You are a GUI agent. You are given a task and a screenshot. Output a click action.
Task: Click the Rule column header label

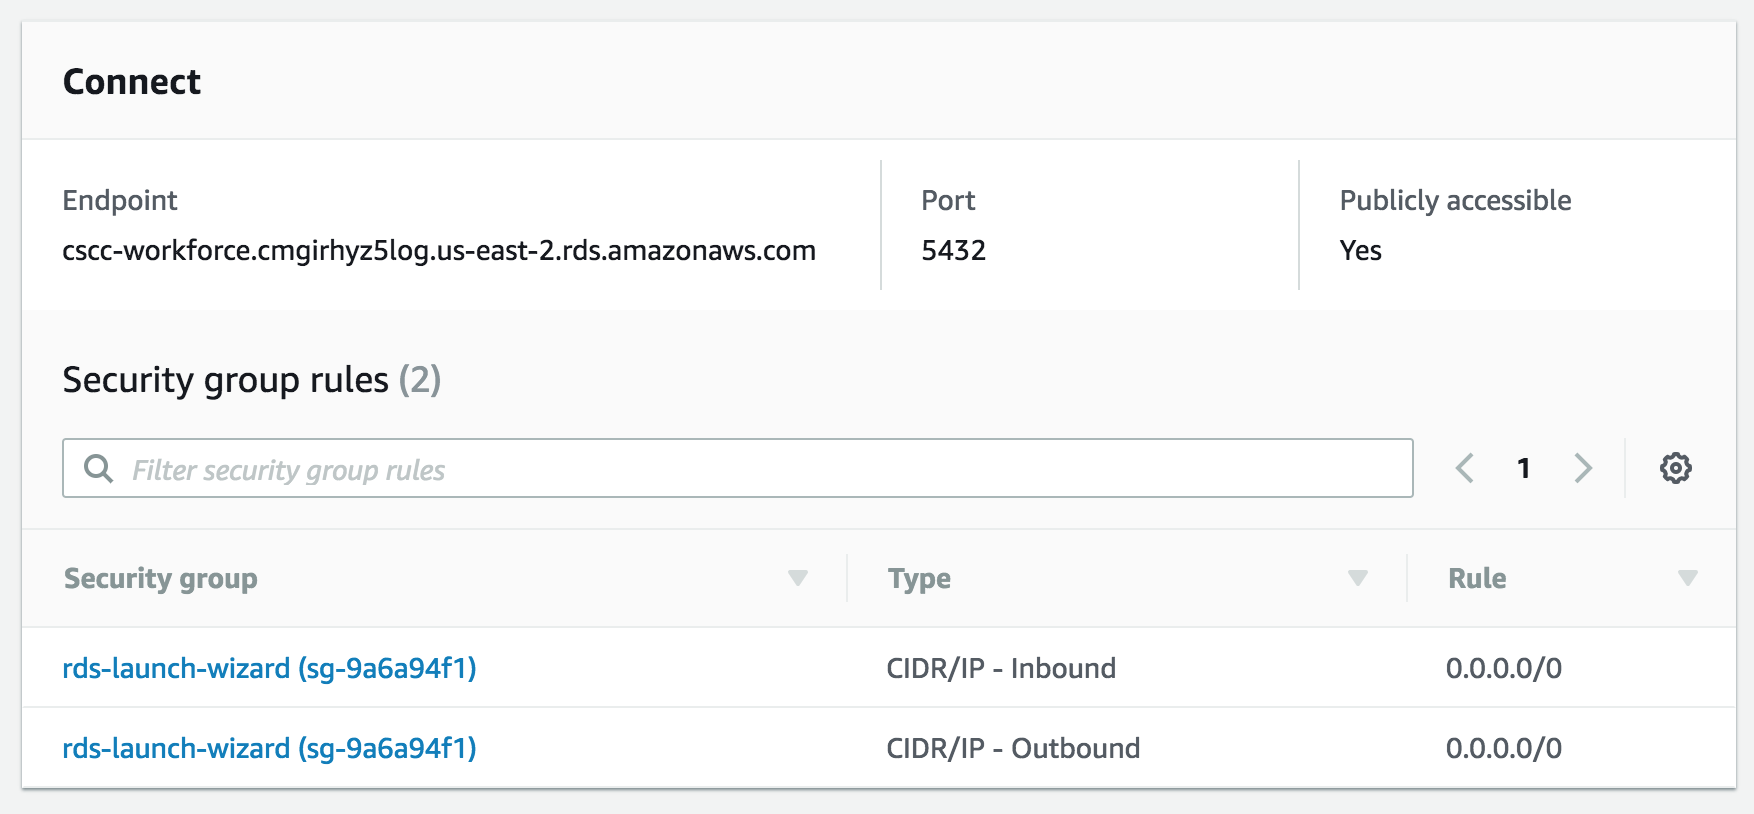(1477, 579)
